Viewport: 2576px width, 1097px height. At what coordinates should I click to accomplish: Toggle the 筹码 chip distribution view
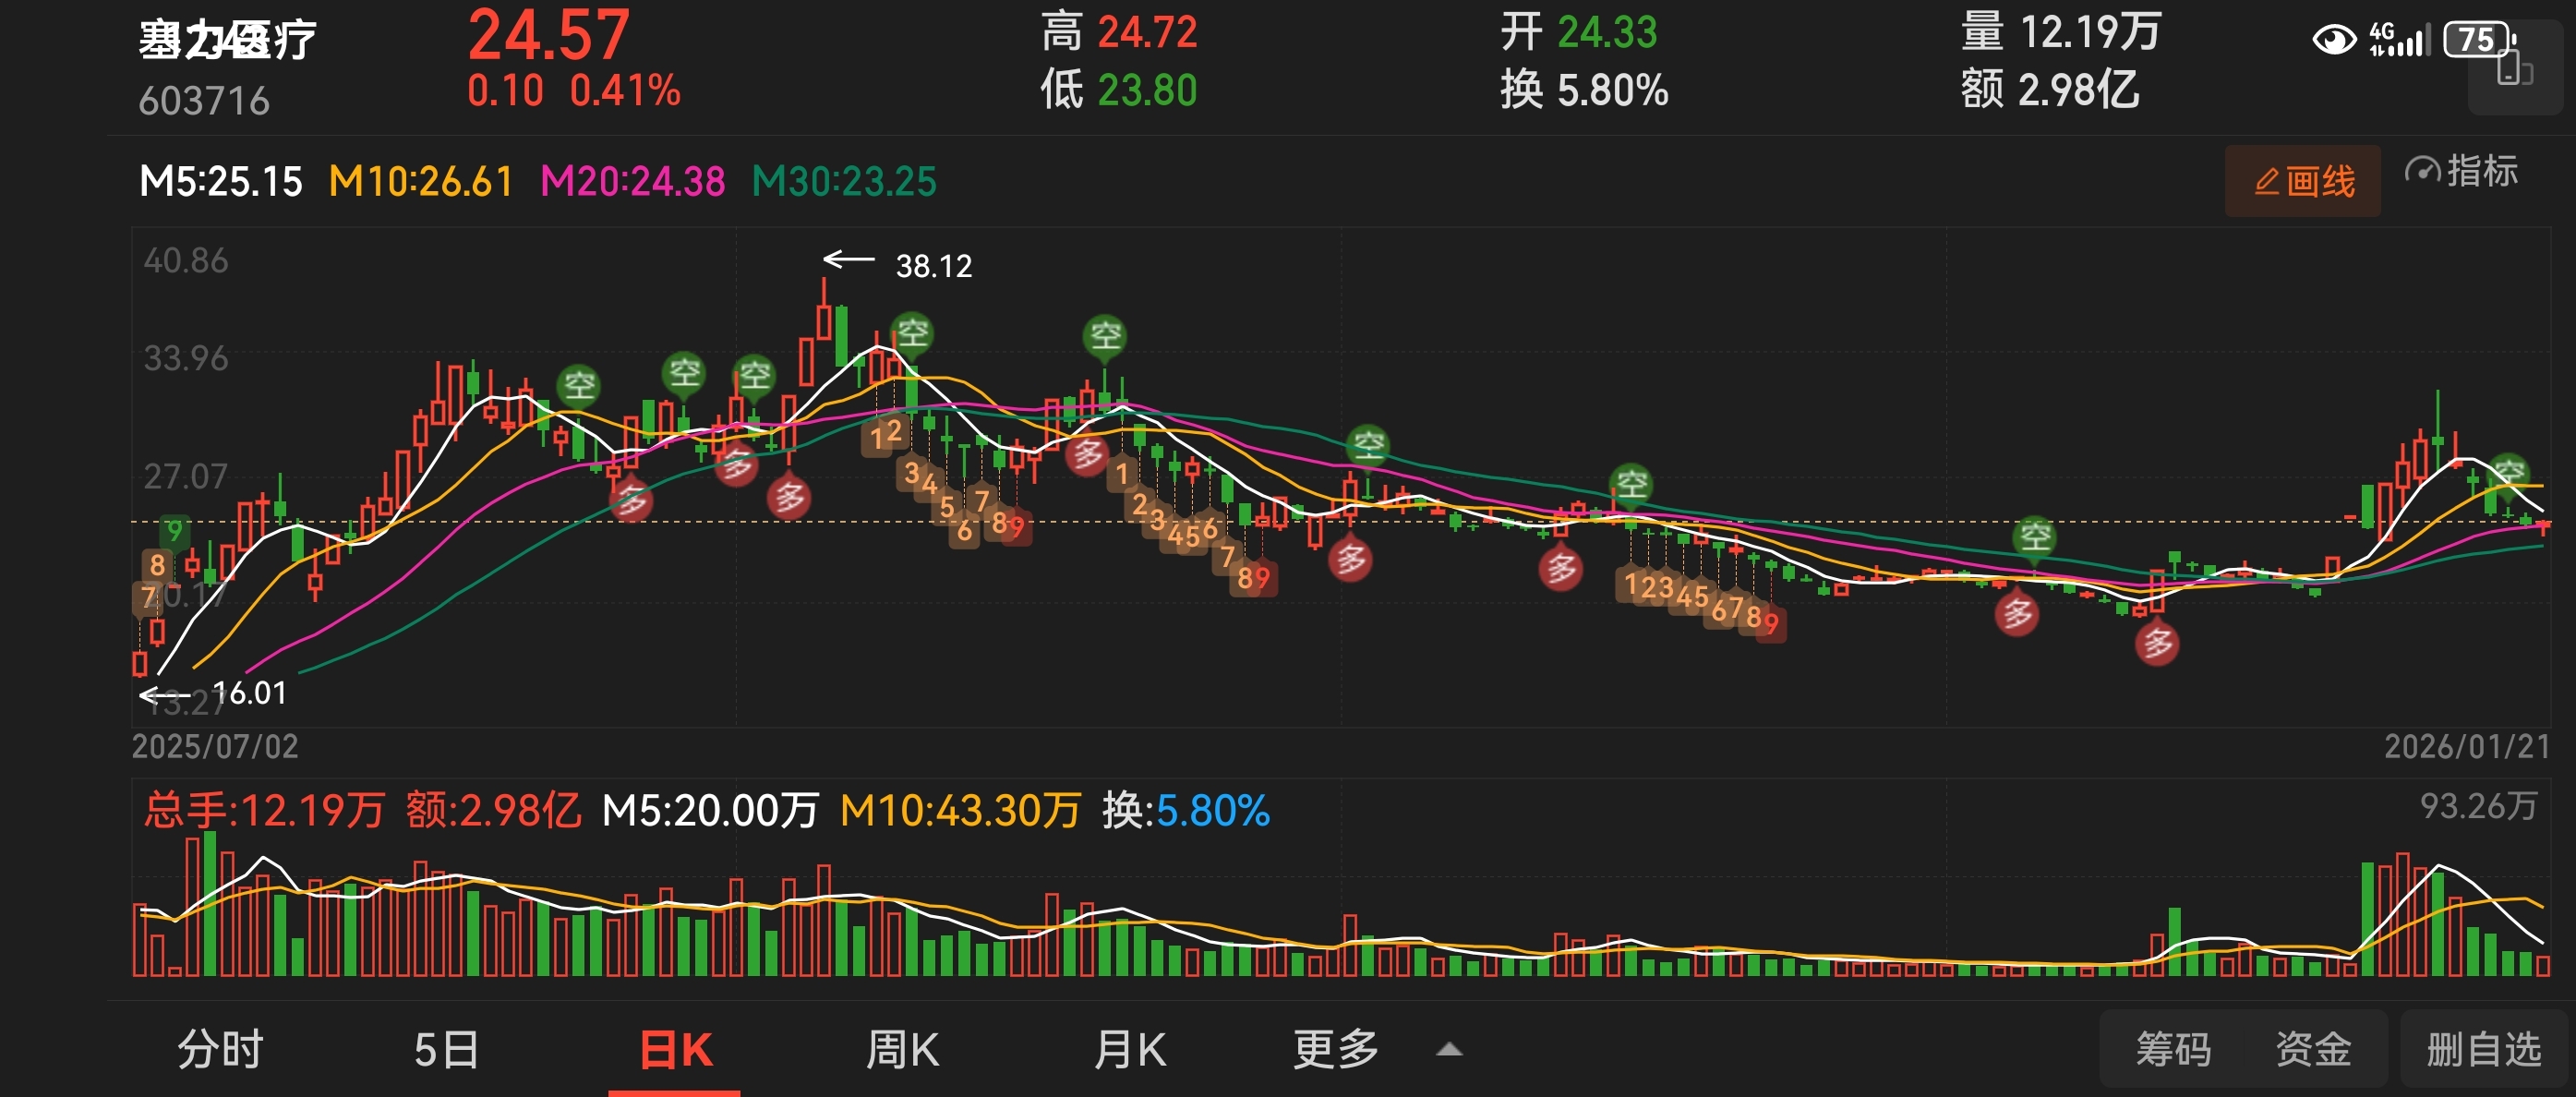coord(2173,1050)
